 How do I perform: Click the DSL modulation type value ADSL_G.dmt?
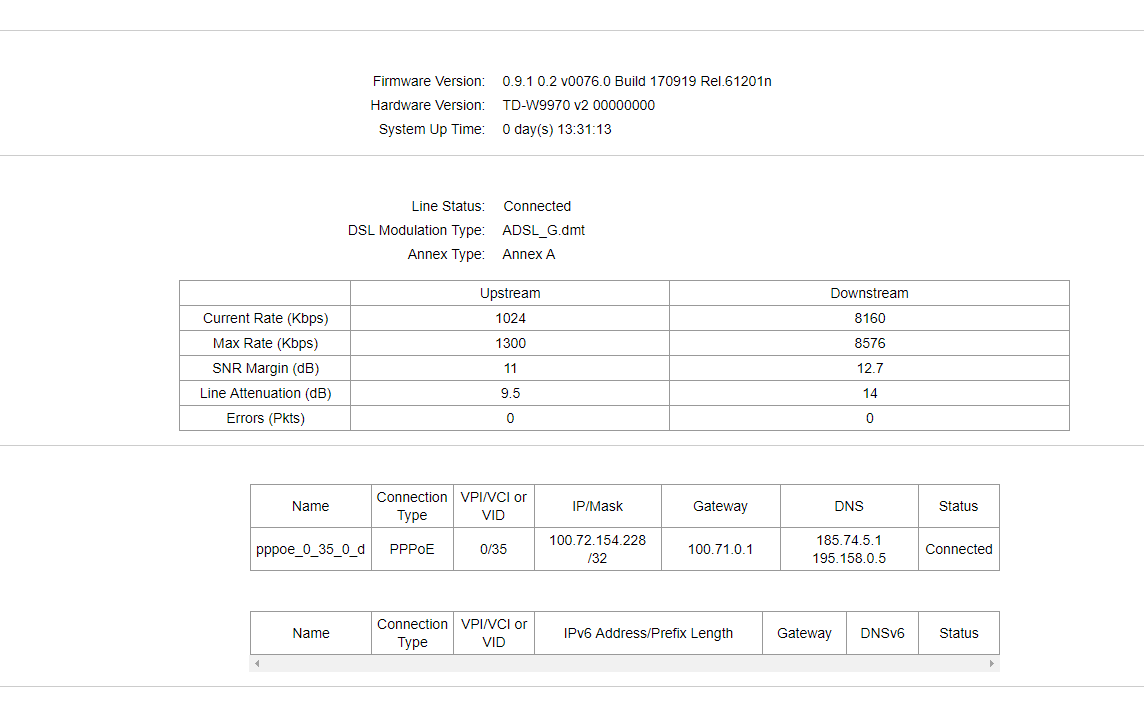click(543, 230)
